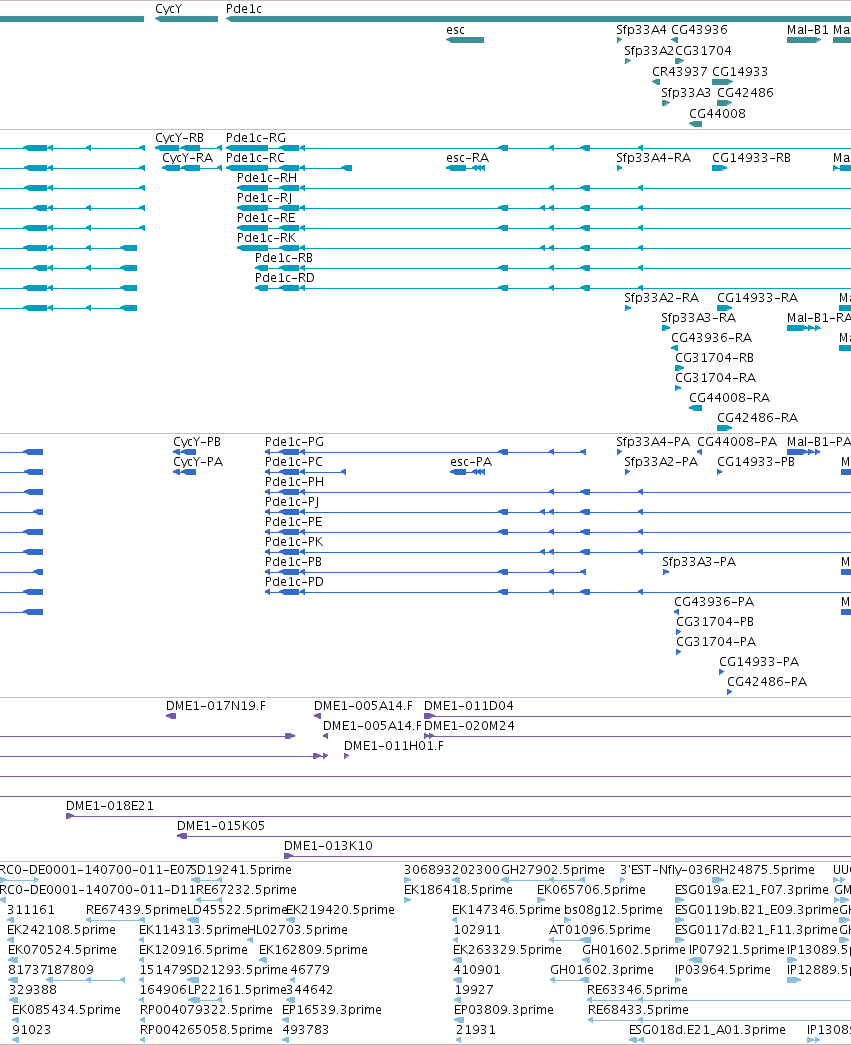Click the DME1-018E21 BAC label
Screen dimensions: 851x1045
(110, 806)
